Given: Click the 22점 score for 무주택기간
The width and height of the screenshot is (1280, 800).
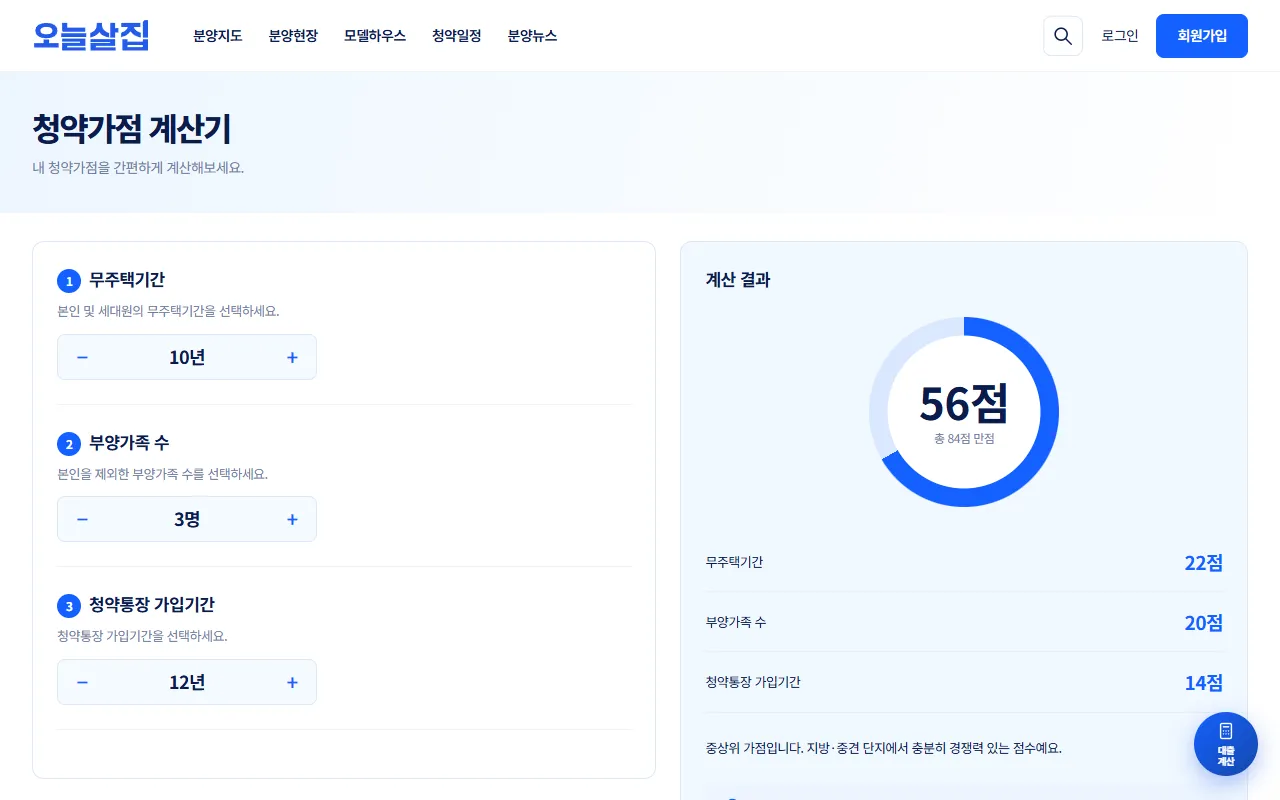Looking at the screenshot, I should (x=1204, y=562).
